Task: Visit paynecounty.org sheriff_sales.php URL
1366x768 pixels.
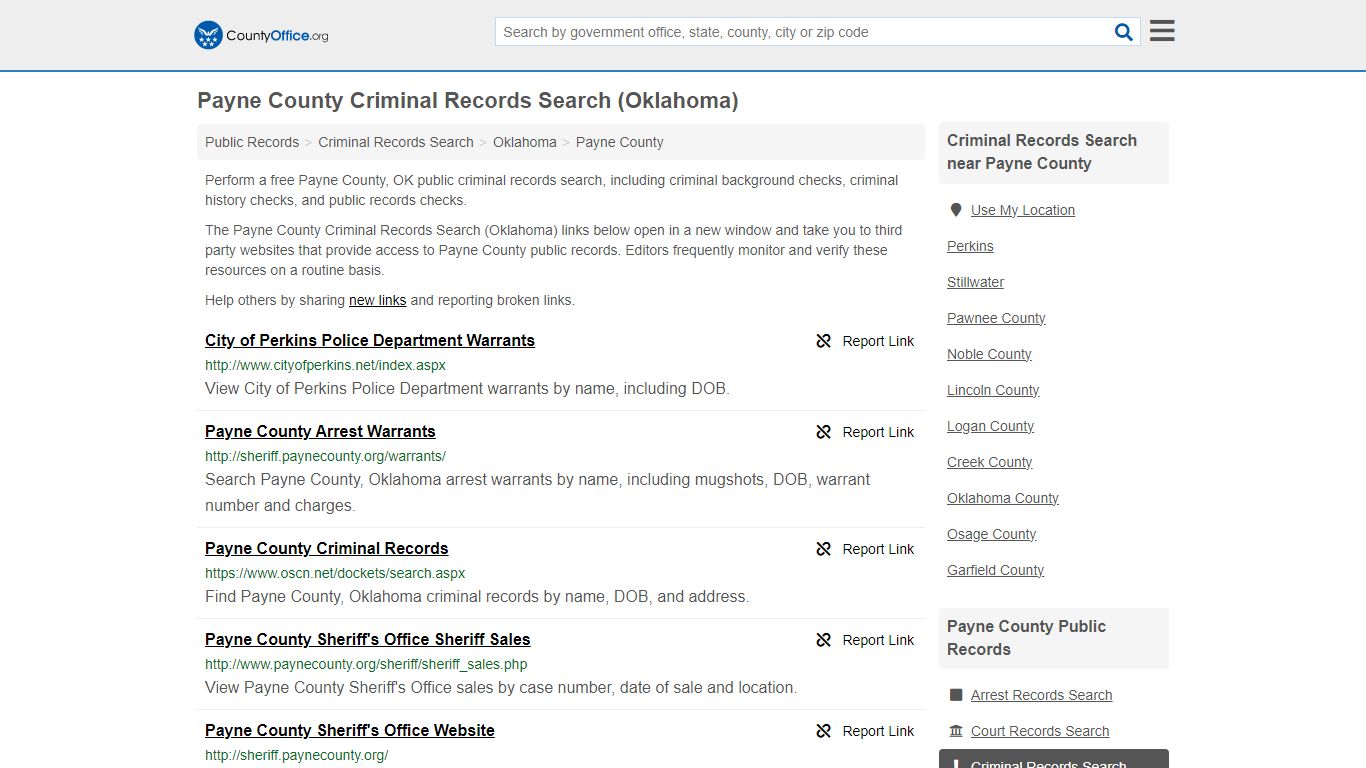Action: pyautogui.click(x=366, y=664)
